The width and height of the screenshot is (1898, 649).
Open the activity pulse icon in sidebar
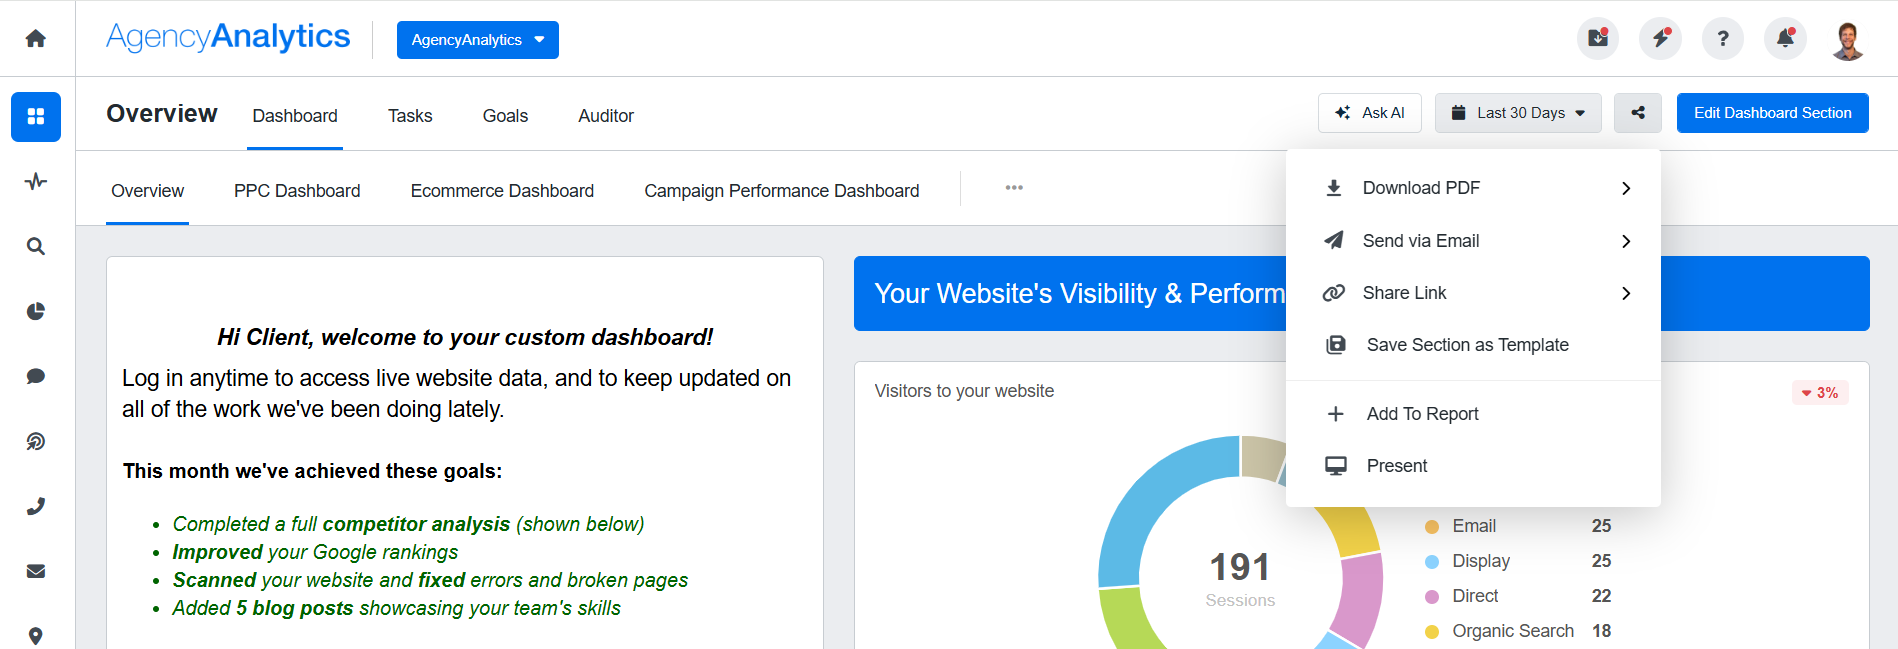click(x=36, y=181)
